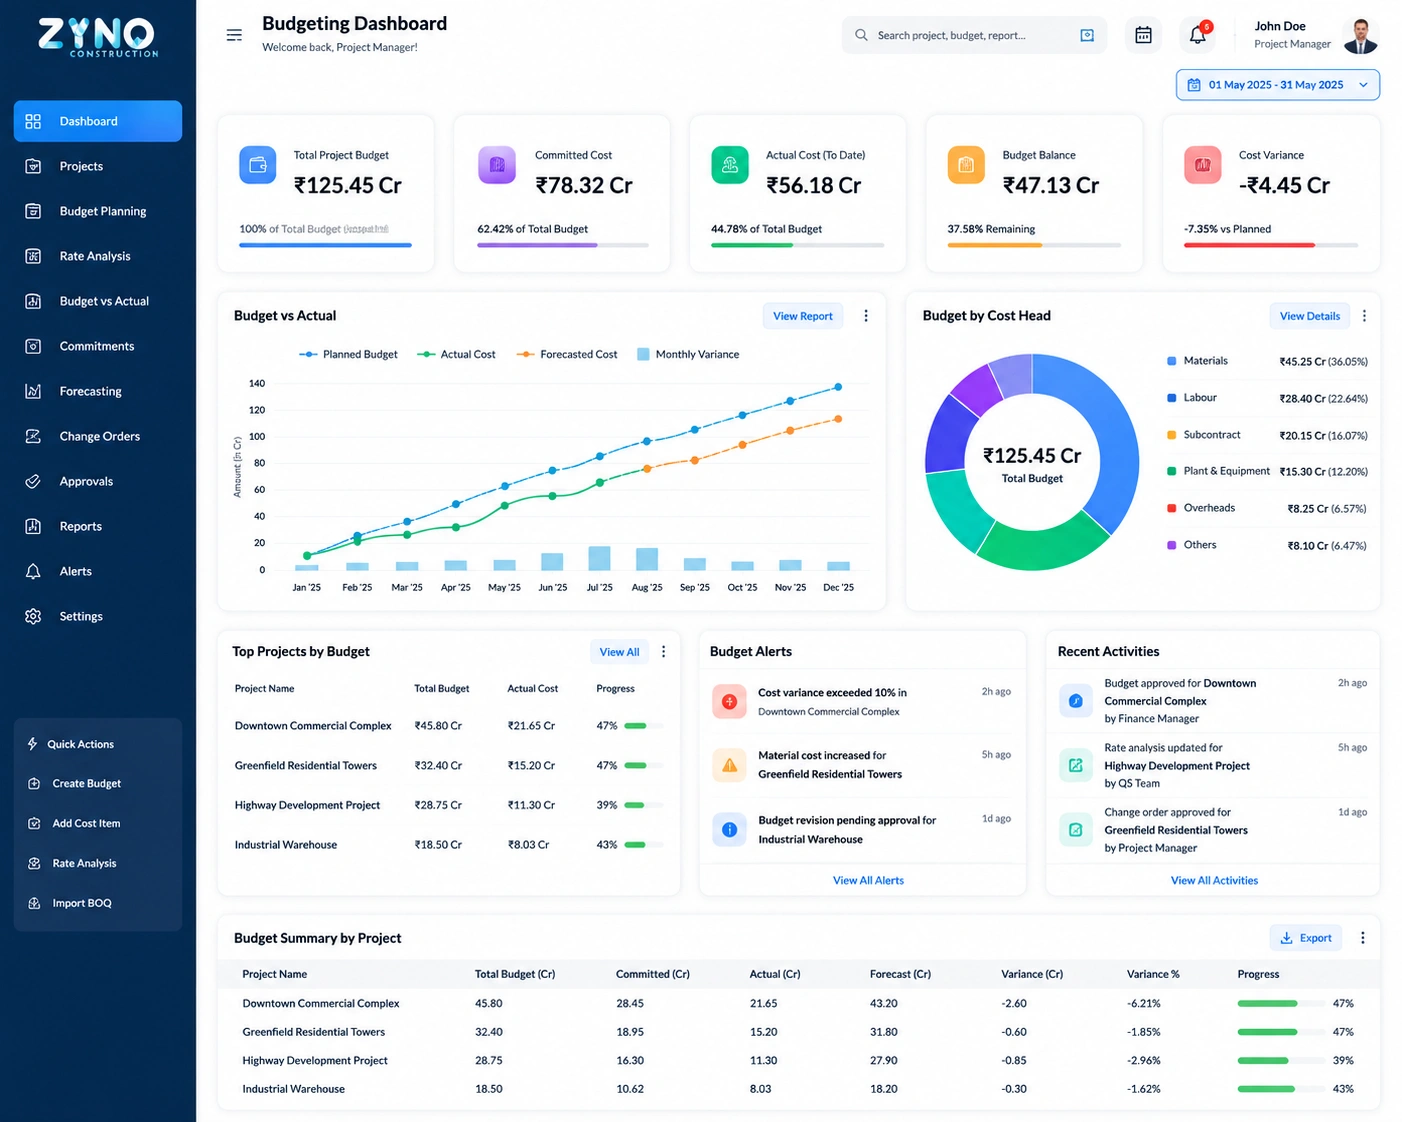1402x1122 pixels.
Task: Open View All Activities link
Action: click(1214, 881)
